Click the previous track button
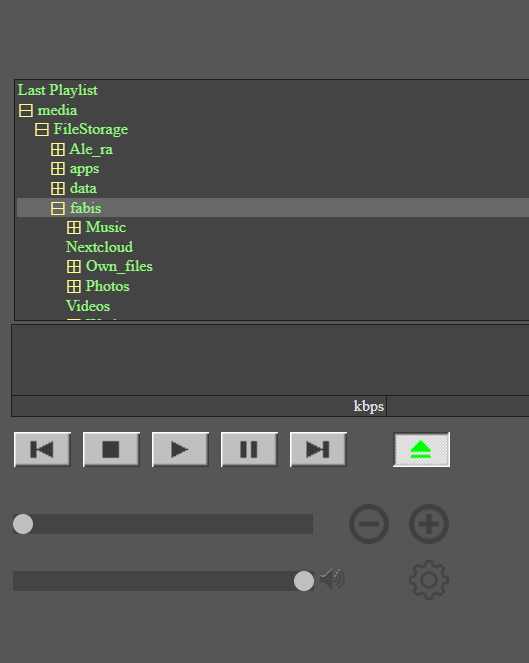529x663 pixels. pos(42,449)
